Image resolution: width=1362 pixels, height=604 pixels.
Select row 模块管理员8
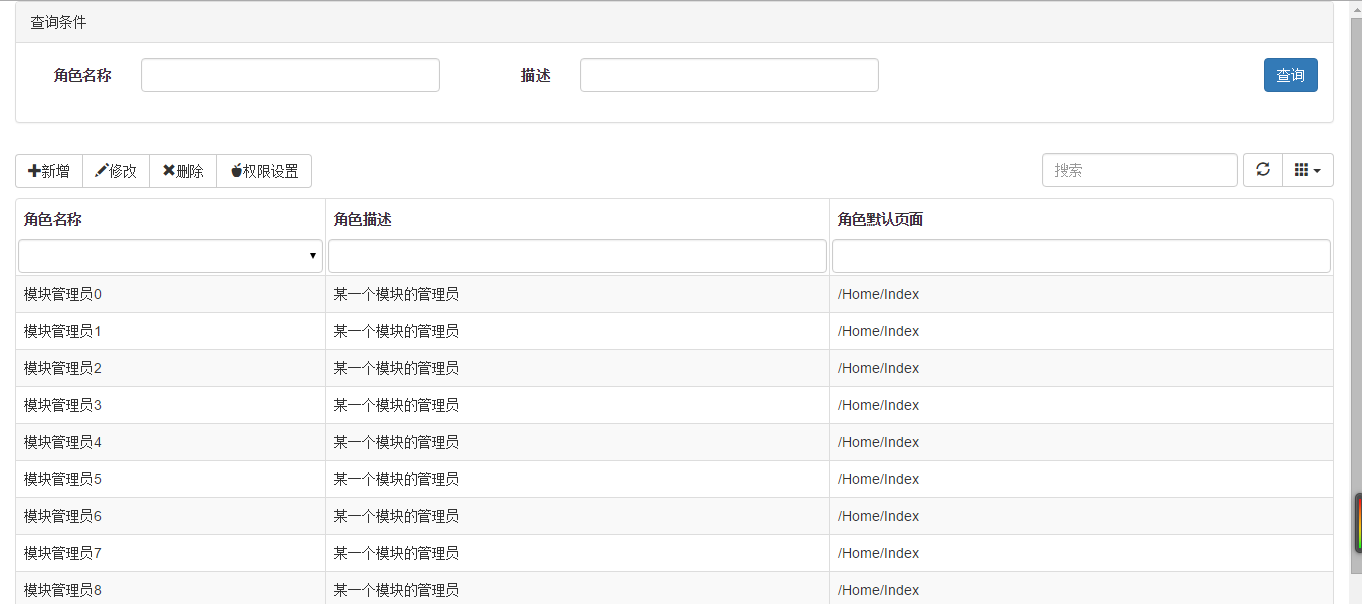674,588
